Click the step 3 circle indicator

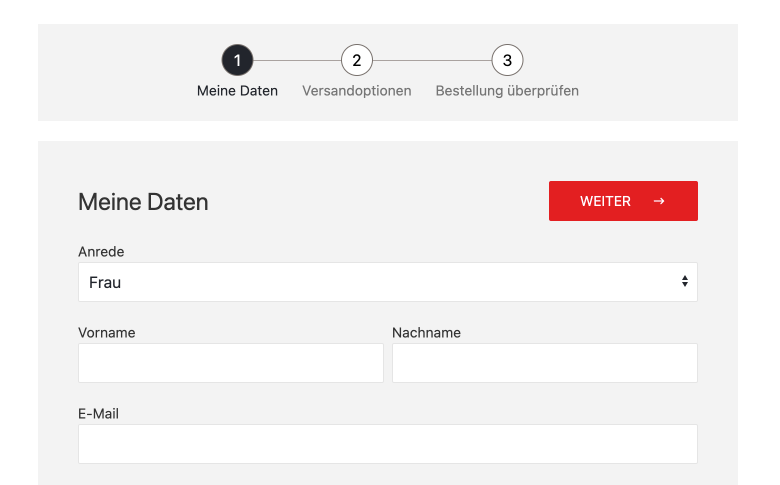coord(507,61)
